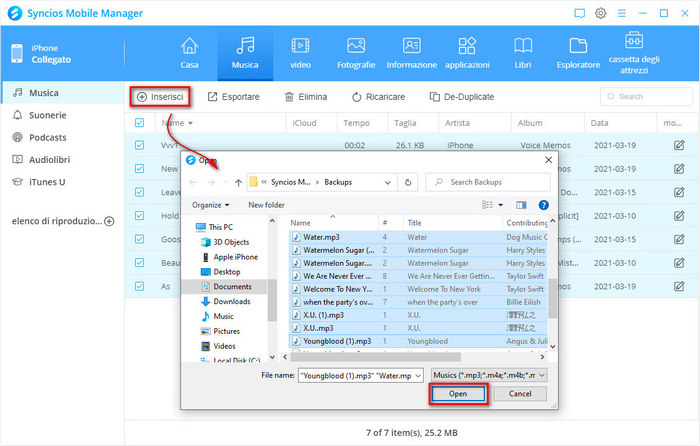Click the Inserisci add button
Screen dimensions: 700x446
coord(160,97)
